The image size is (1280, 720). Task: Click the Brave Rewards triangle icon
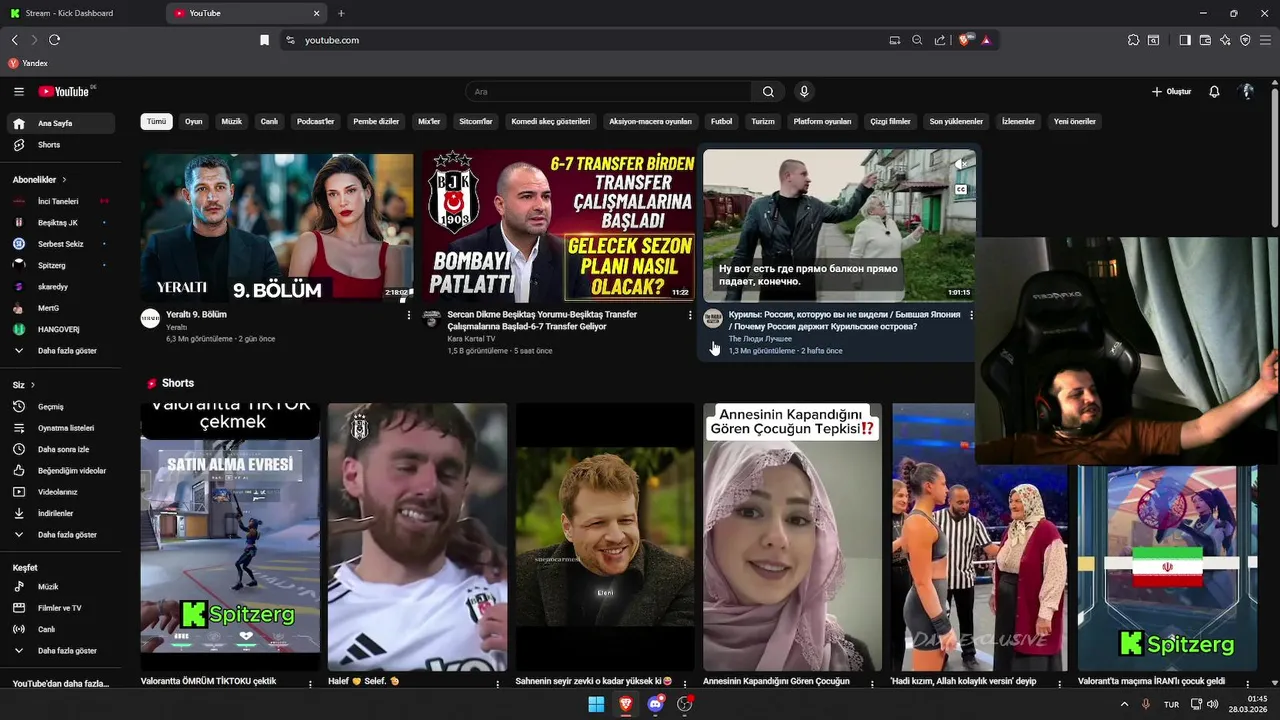point(986,40)
